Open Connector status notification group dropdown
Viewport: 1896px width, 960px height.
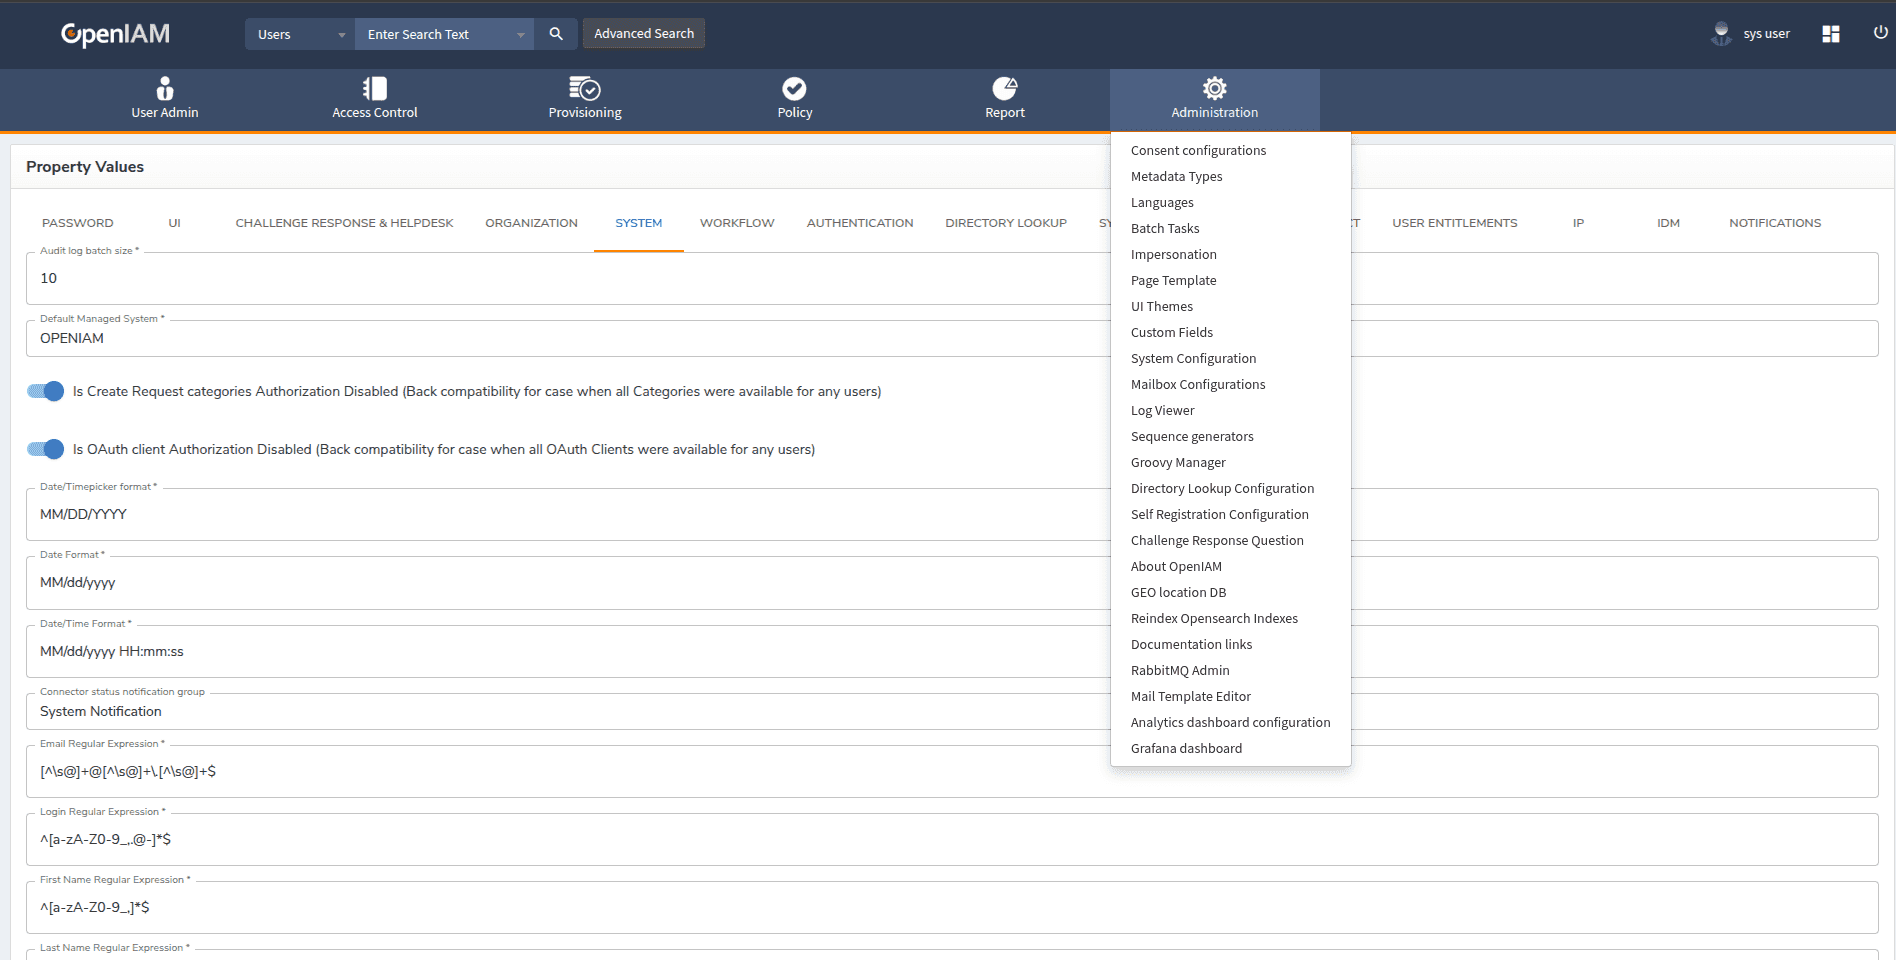tap(952, 711)
